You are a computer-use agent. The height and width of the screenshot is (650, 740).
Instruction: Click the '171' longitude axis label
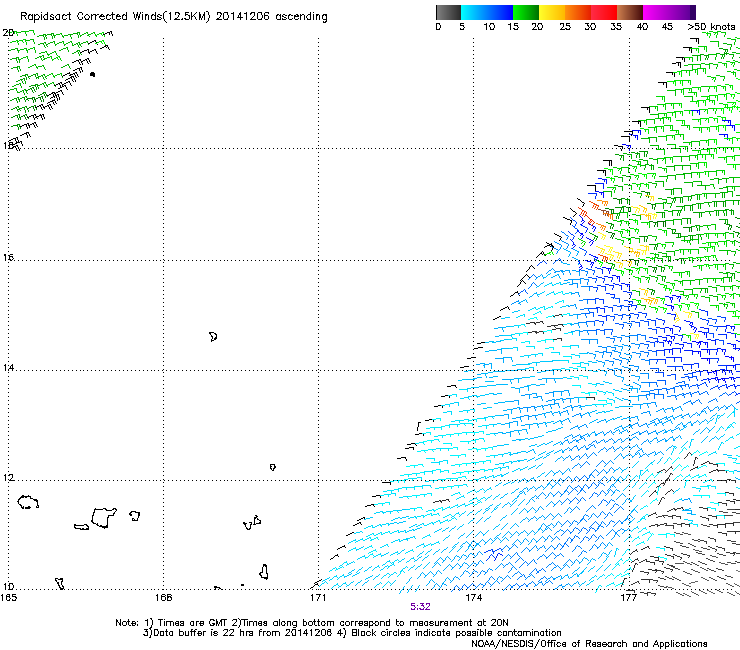pyautogui.click(x=318, y=598)
